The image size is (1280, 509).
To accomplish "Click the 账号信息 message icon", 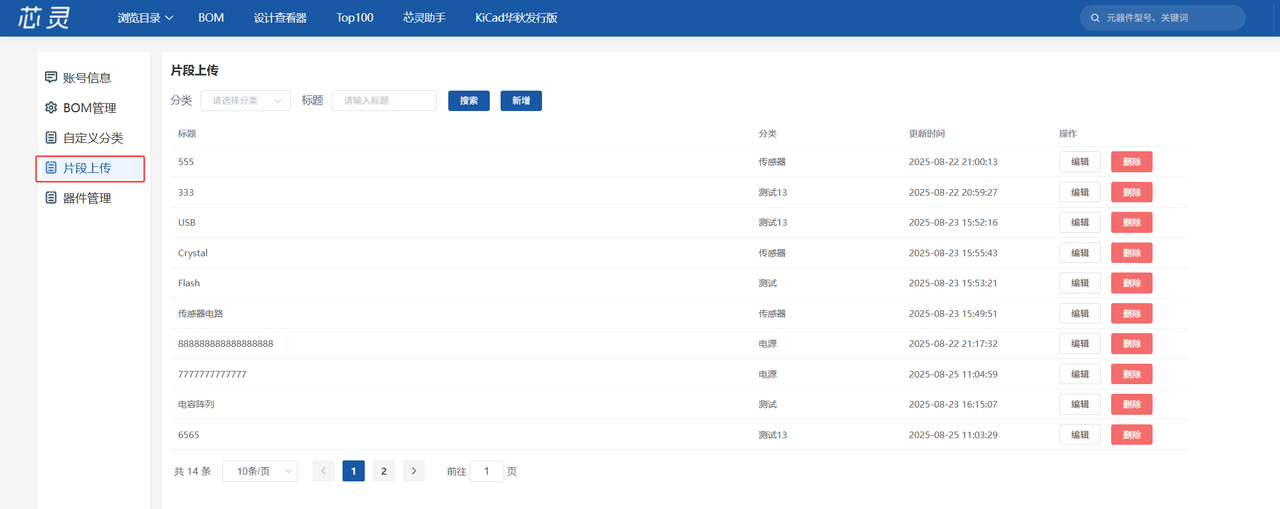I will pyautogui.click(x=51, y=77).
